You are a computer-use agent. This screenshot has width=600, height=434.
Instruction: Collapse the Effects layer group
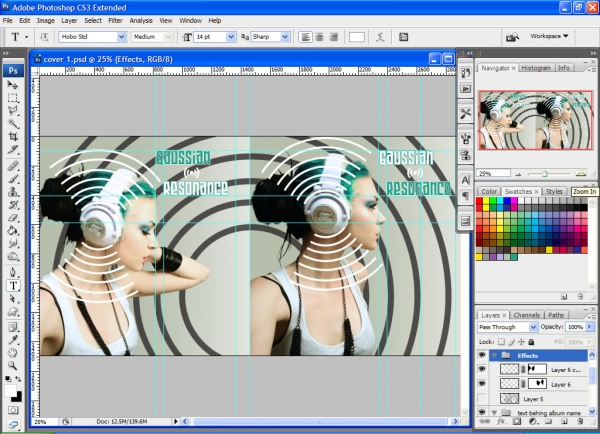click(x=494, y=356)
